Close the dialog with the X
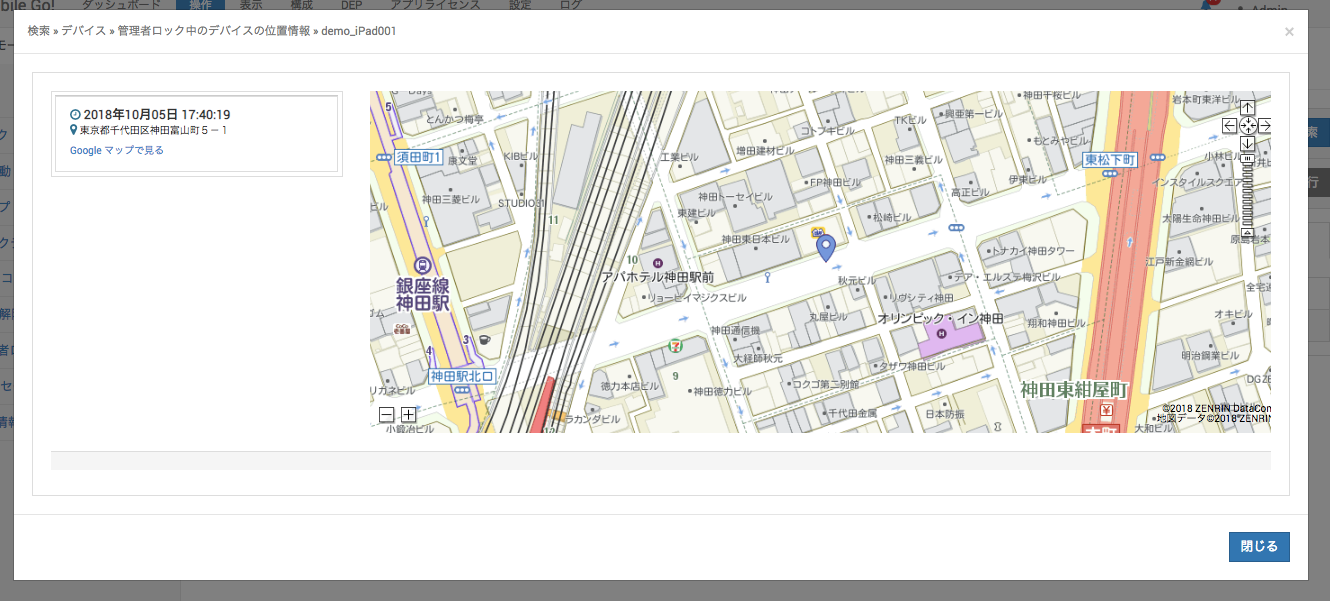 point(1289,32)
